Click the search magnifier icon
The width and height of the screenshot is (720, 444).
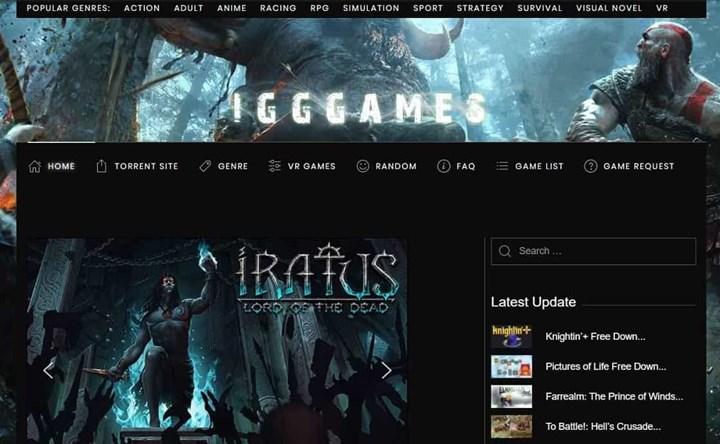(505, 251)
